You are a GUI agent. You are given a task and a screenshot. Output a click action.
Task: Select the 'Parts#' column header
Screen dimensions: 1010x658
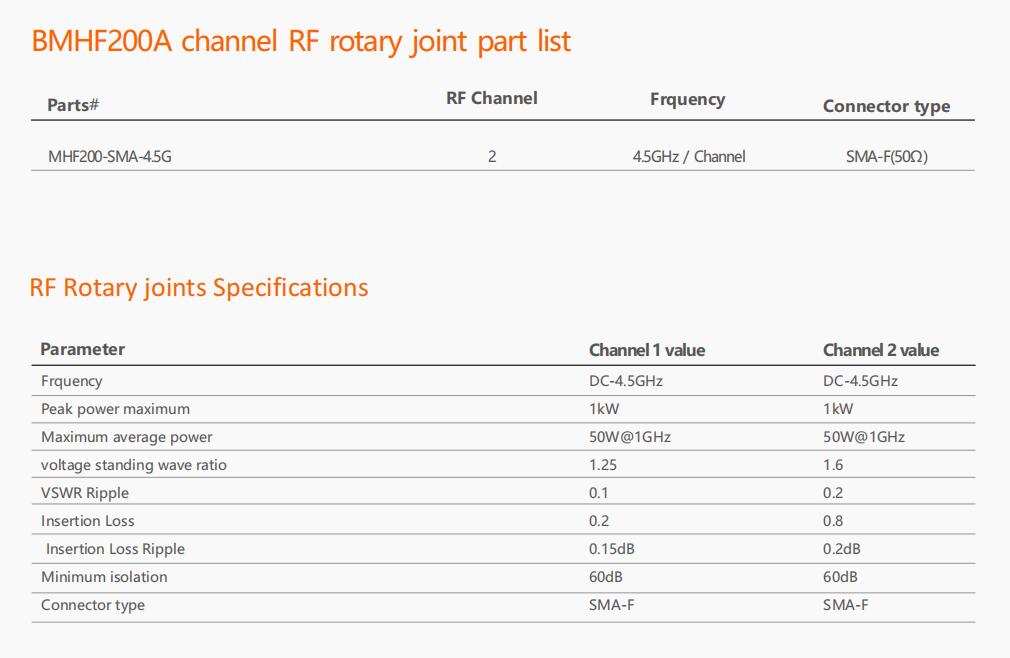(x=73, y=105)
